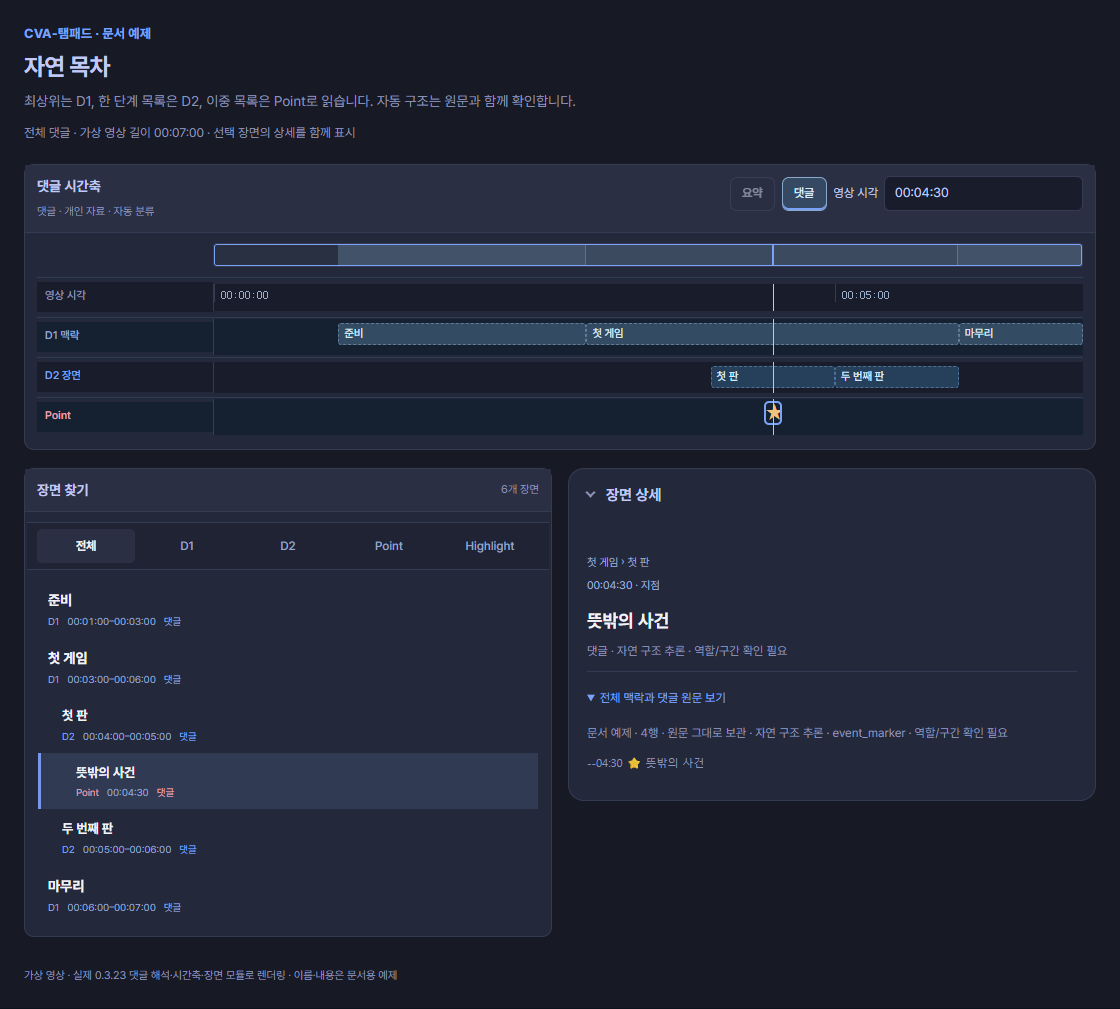This screenshot has width=1120, height=1009.
Task: Click the star icon in comment source line
Action: click(634, 763)
